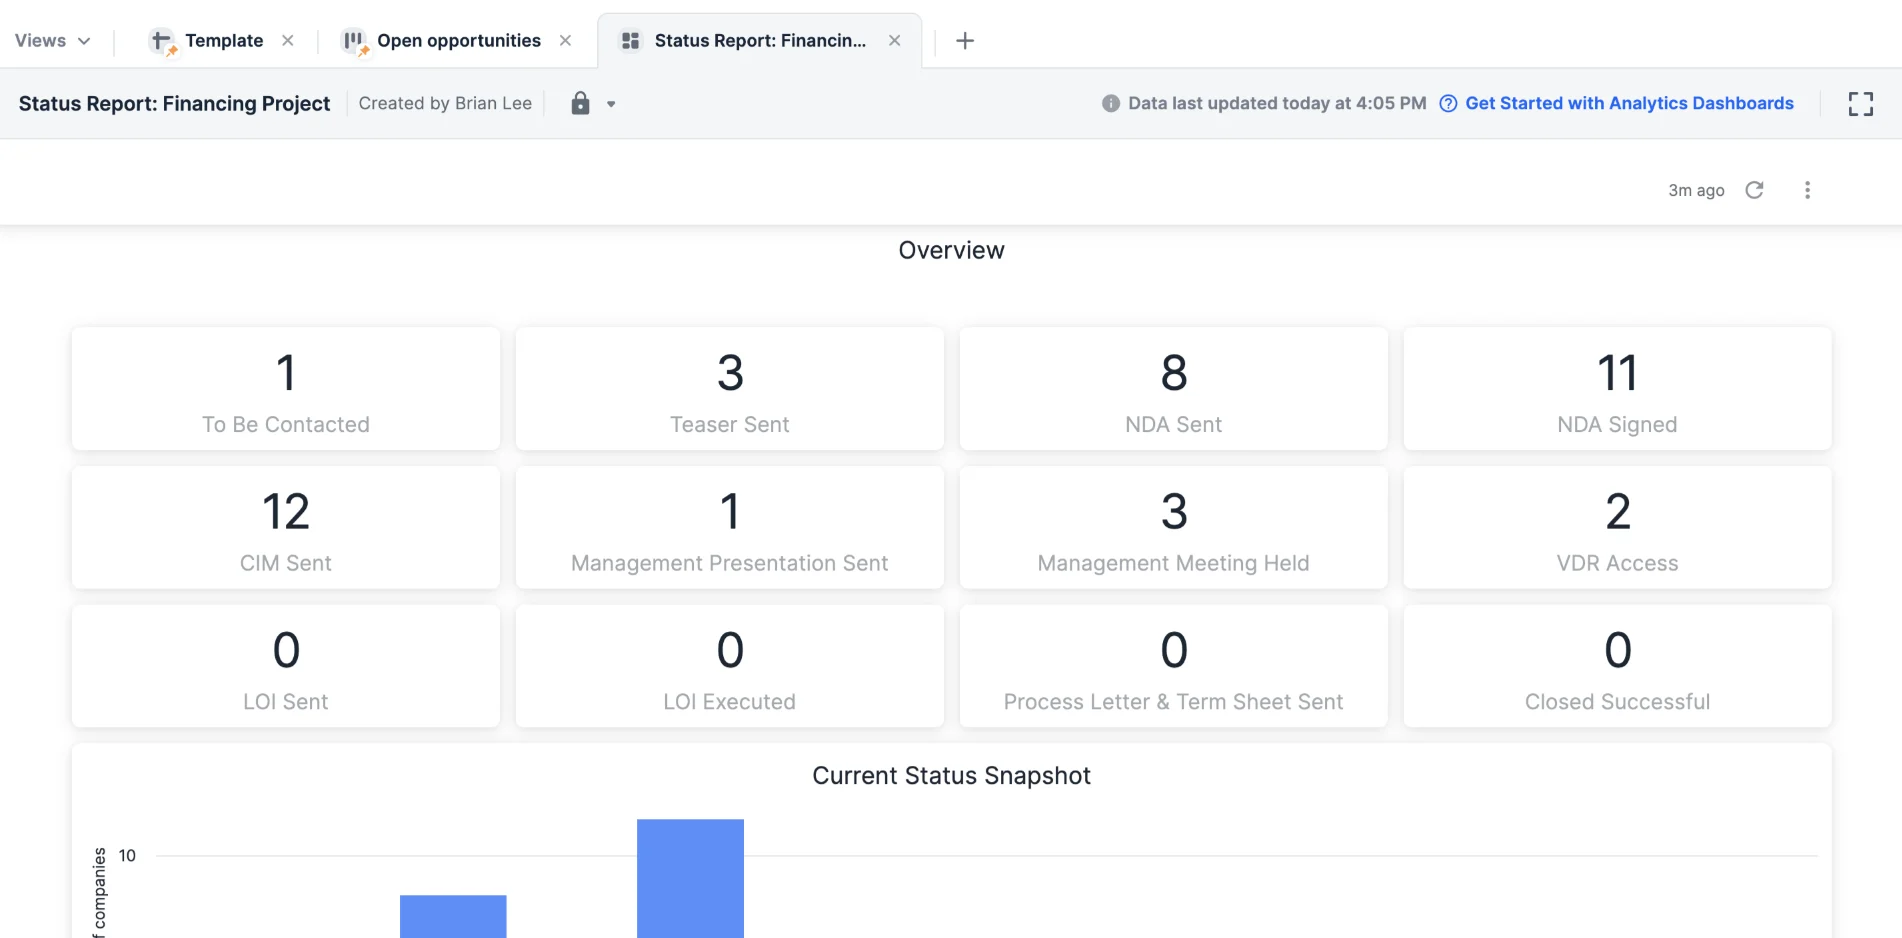Image resolution: width=1902 pixels, height=938 pixels.
Task: Open the Views dropdown
Action: click(x=52, y=41)
